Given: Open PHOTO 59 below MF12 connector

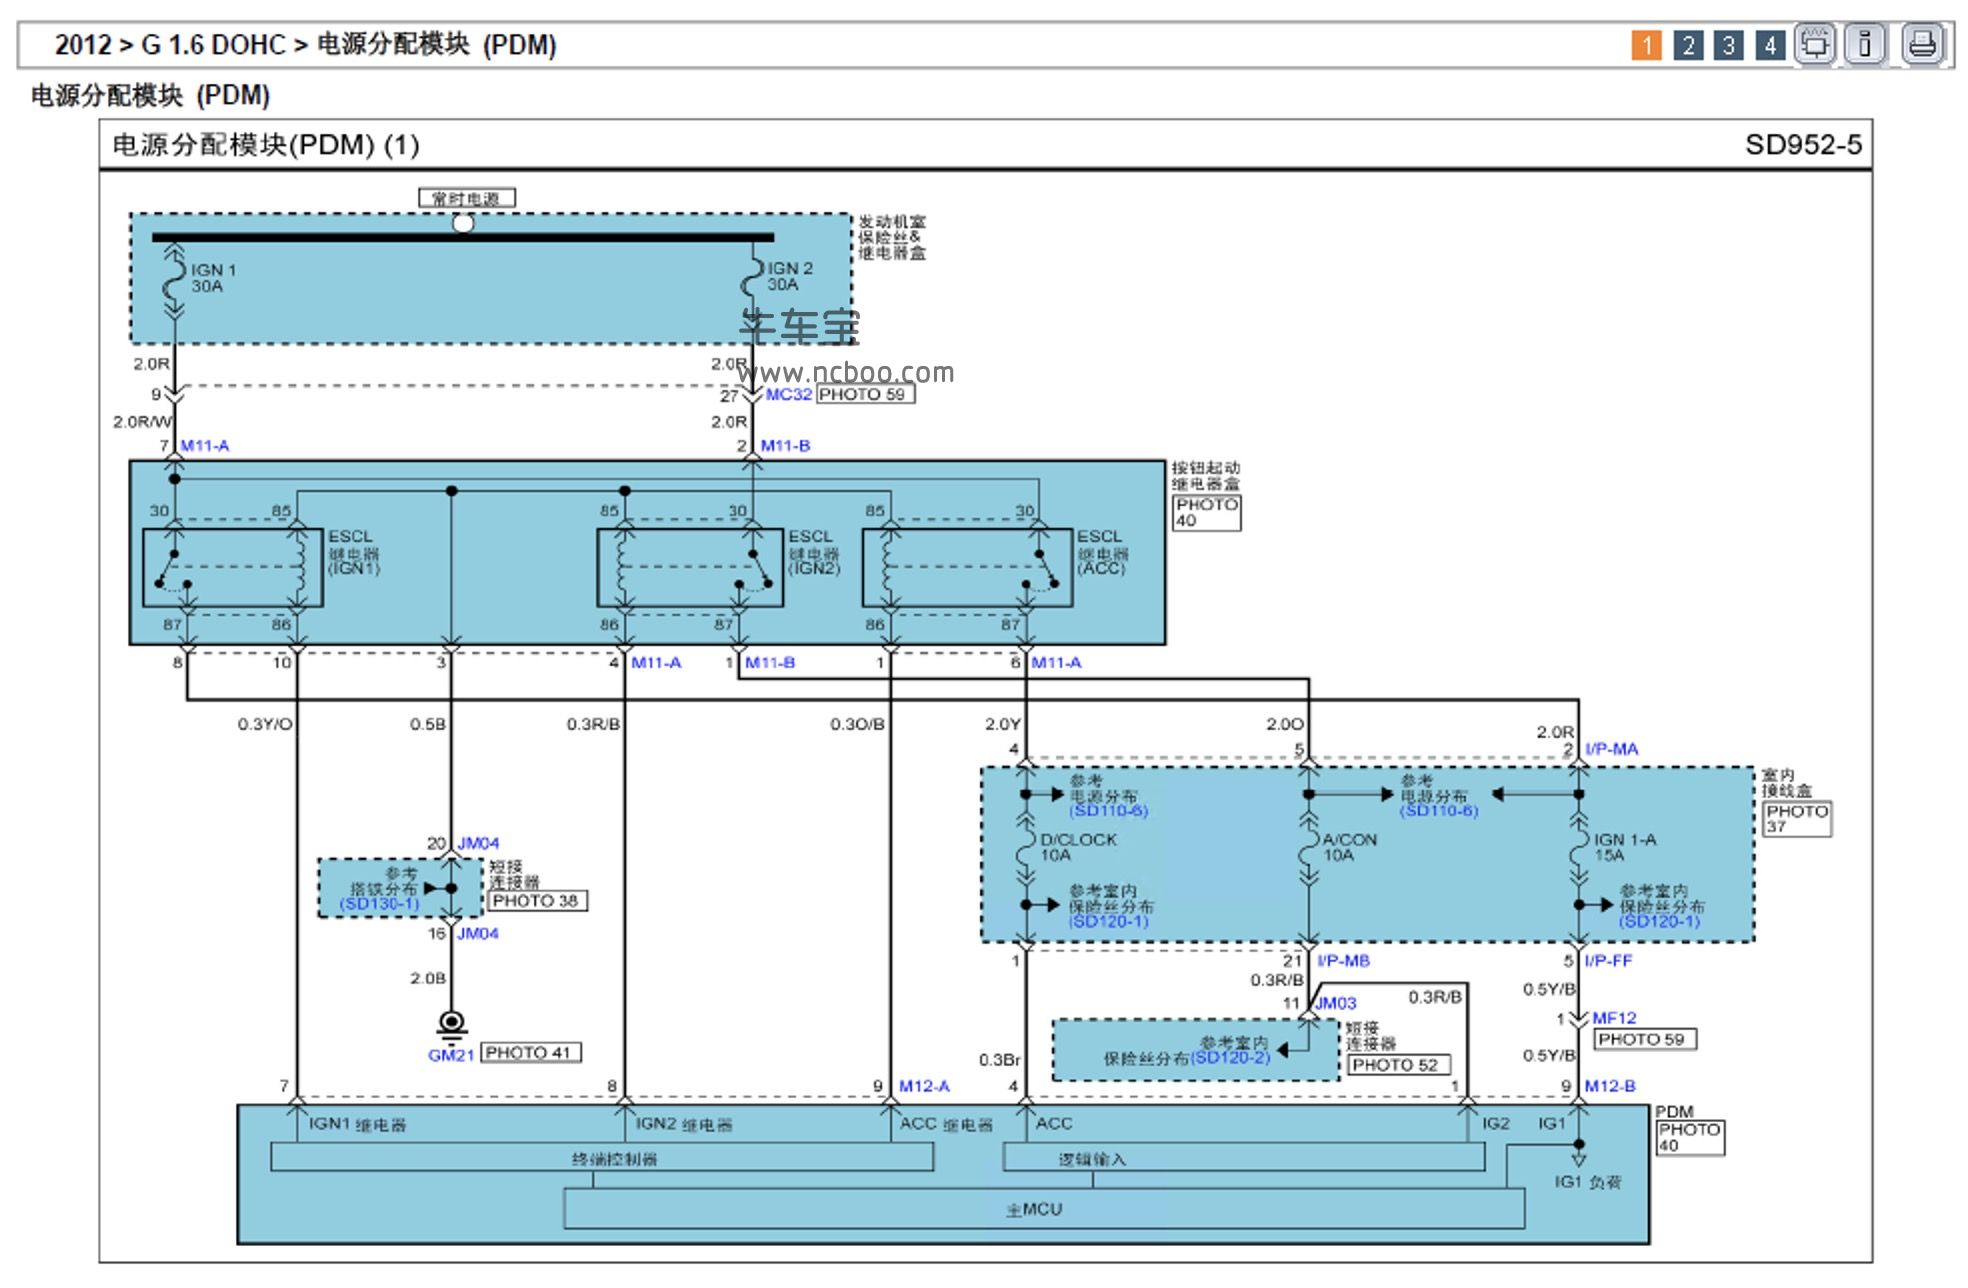Looking at the screenshot, I should 1644,1040.
